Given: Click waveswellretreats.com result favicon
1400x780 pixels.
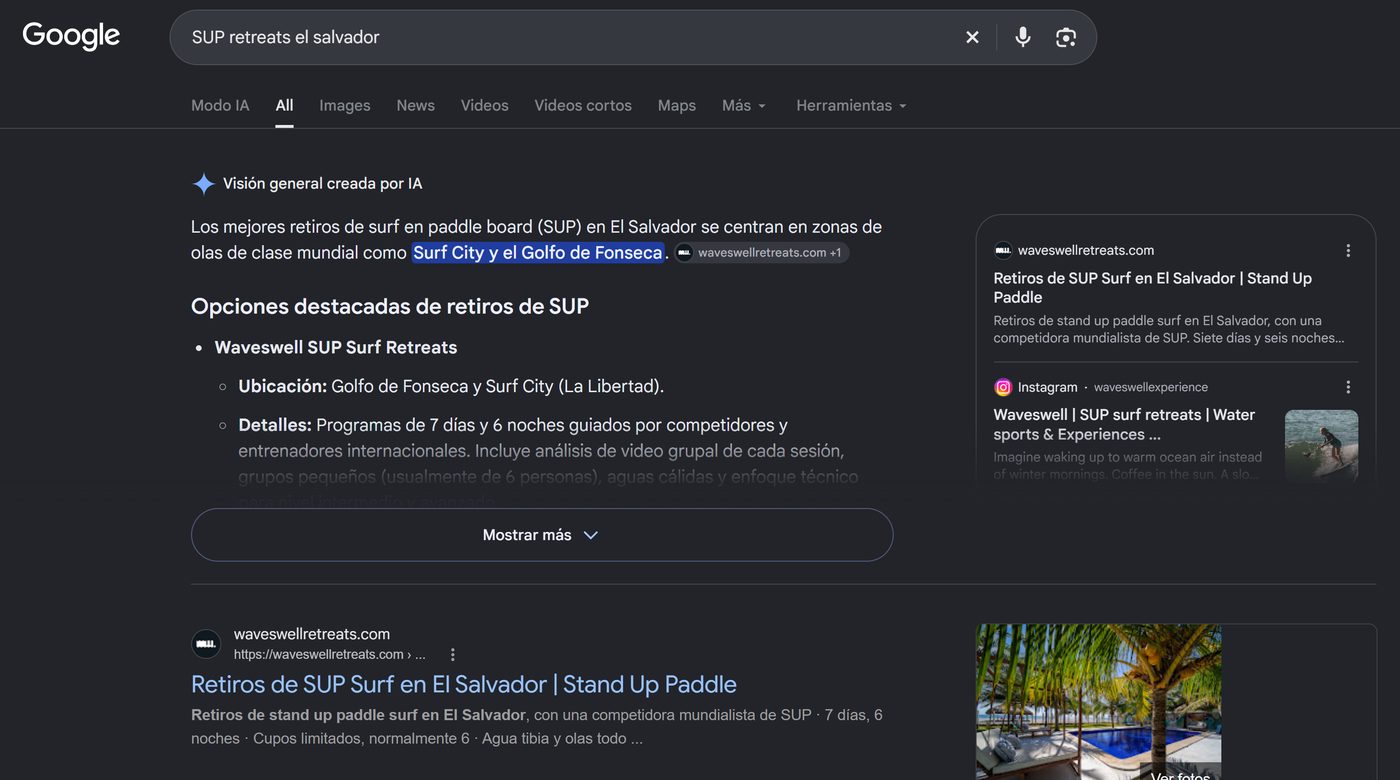Looking at the screenshot, I should [206, 644].
